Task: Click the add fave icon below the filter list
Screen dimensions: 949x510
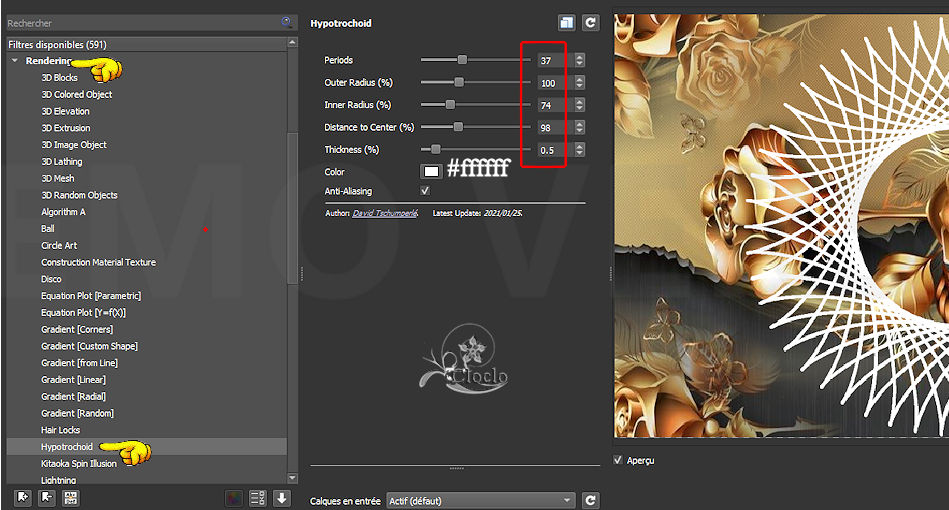Action: tap(24, 498)
